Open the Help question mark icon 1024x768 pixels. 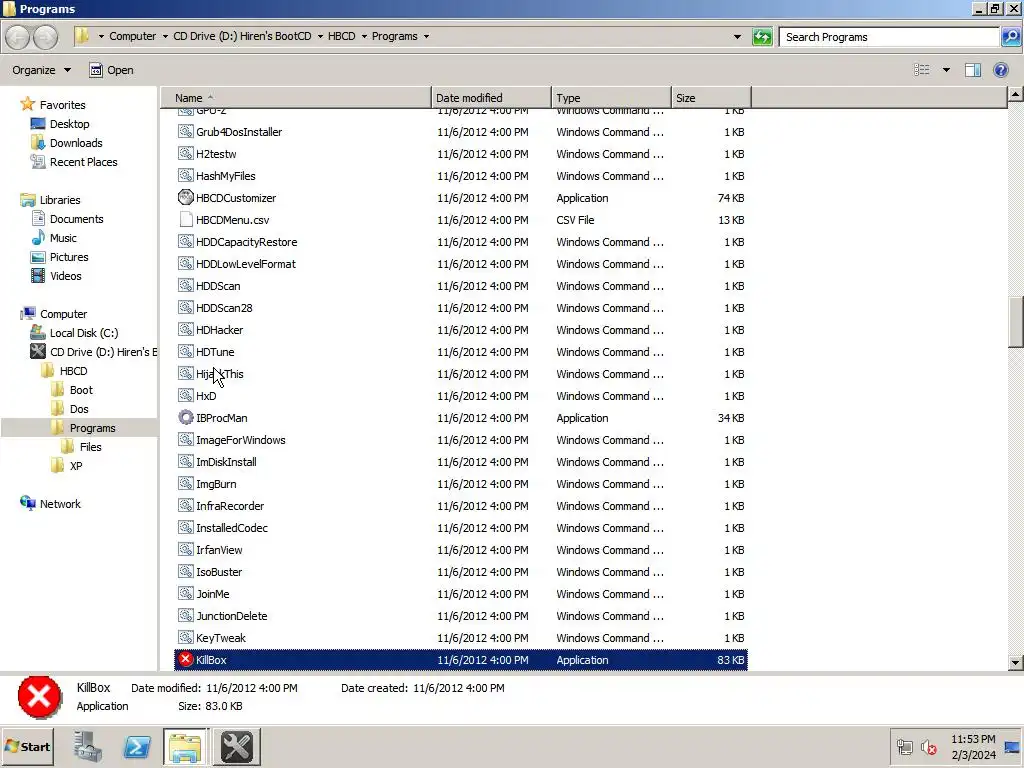coord(1000,70)
